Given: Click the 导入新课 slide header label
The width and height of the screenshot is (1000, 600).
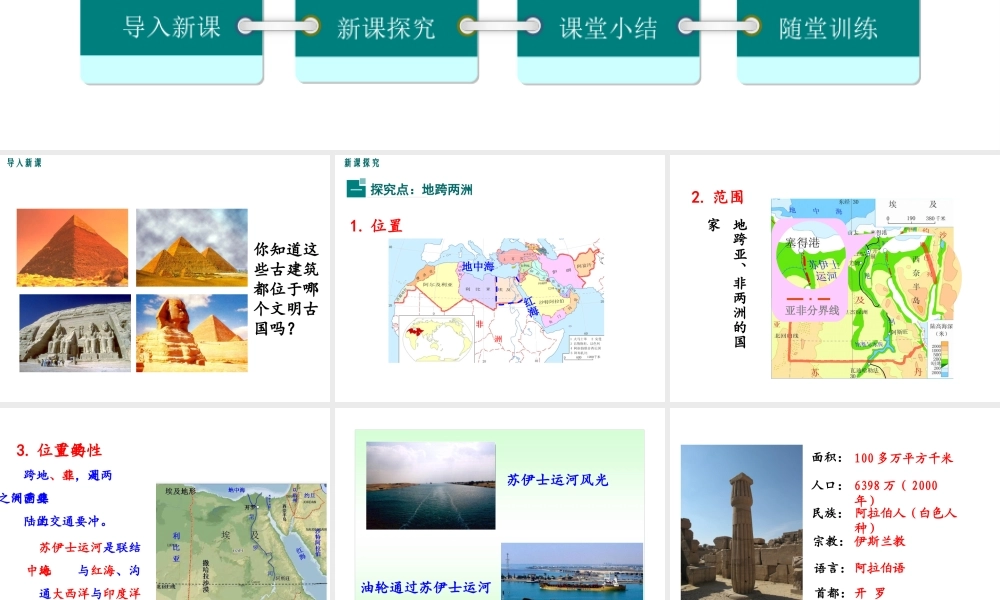Looking at the screenshot, I should click(x=24, y=163).
